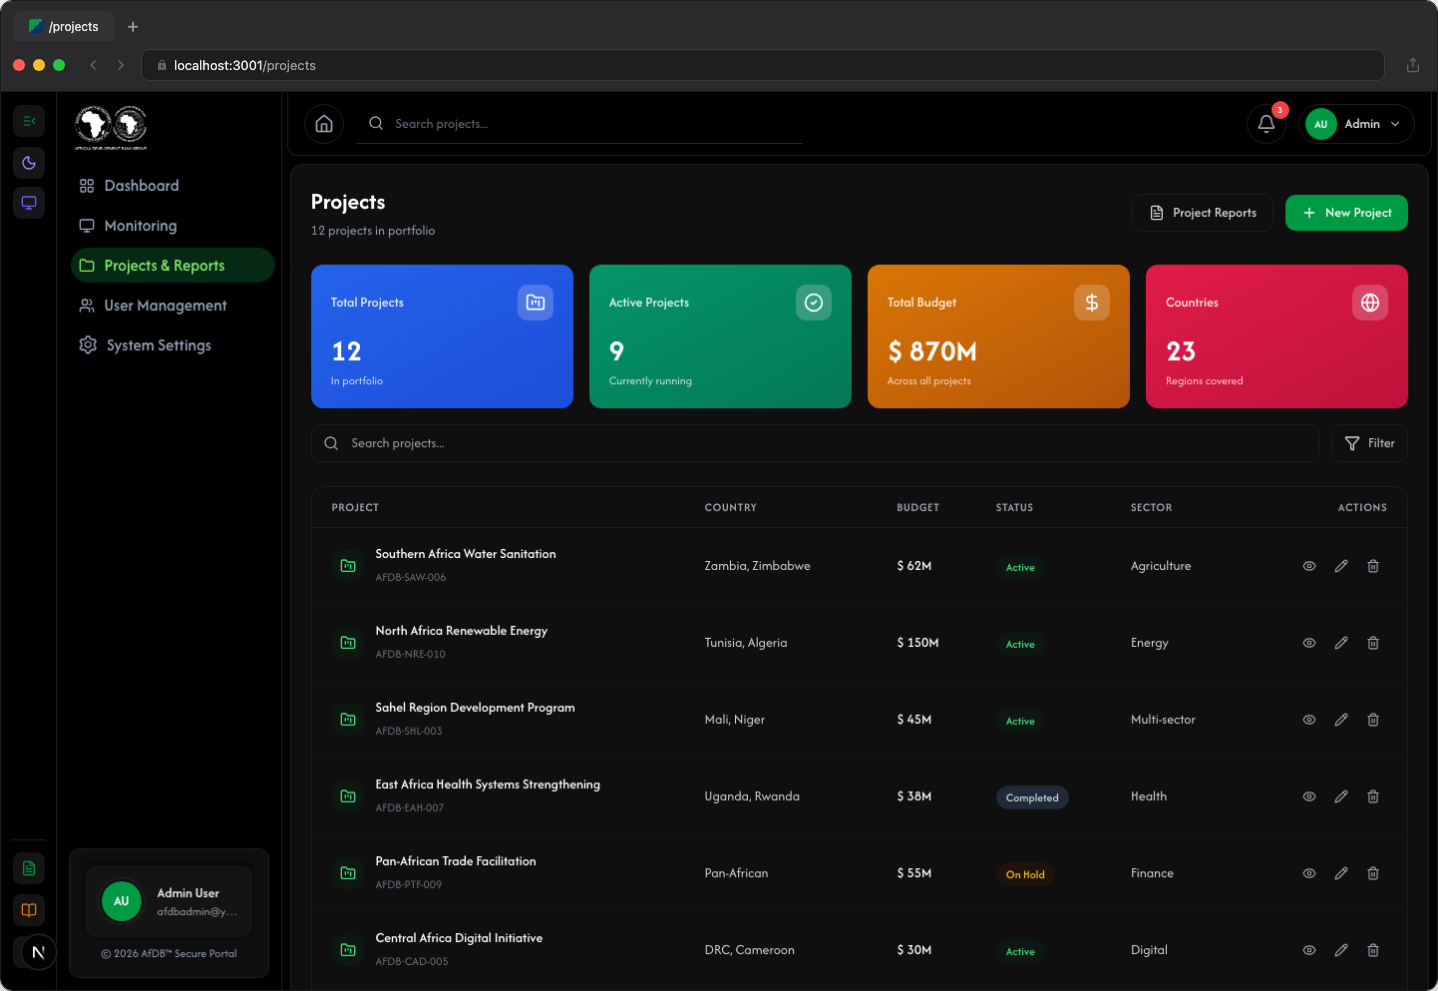Open User Management in sidebar

click(x=172, y=305)
